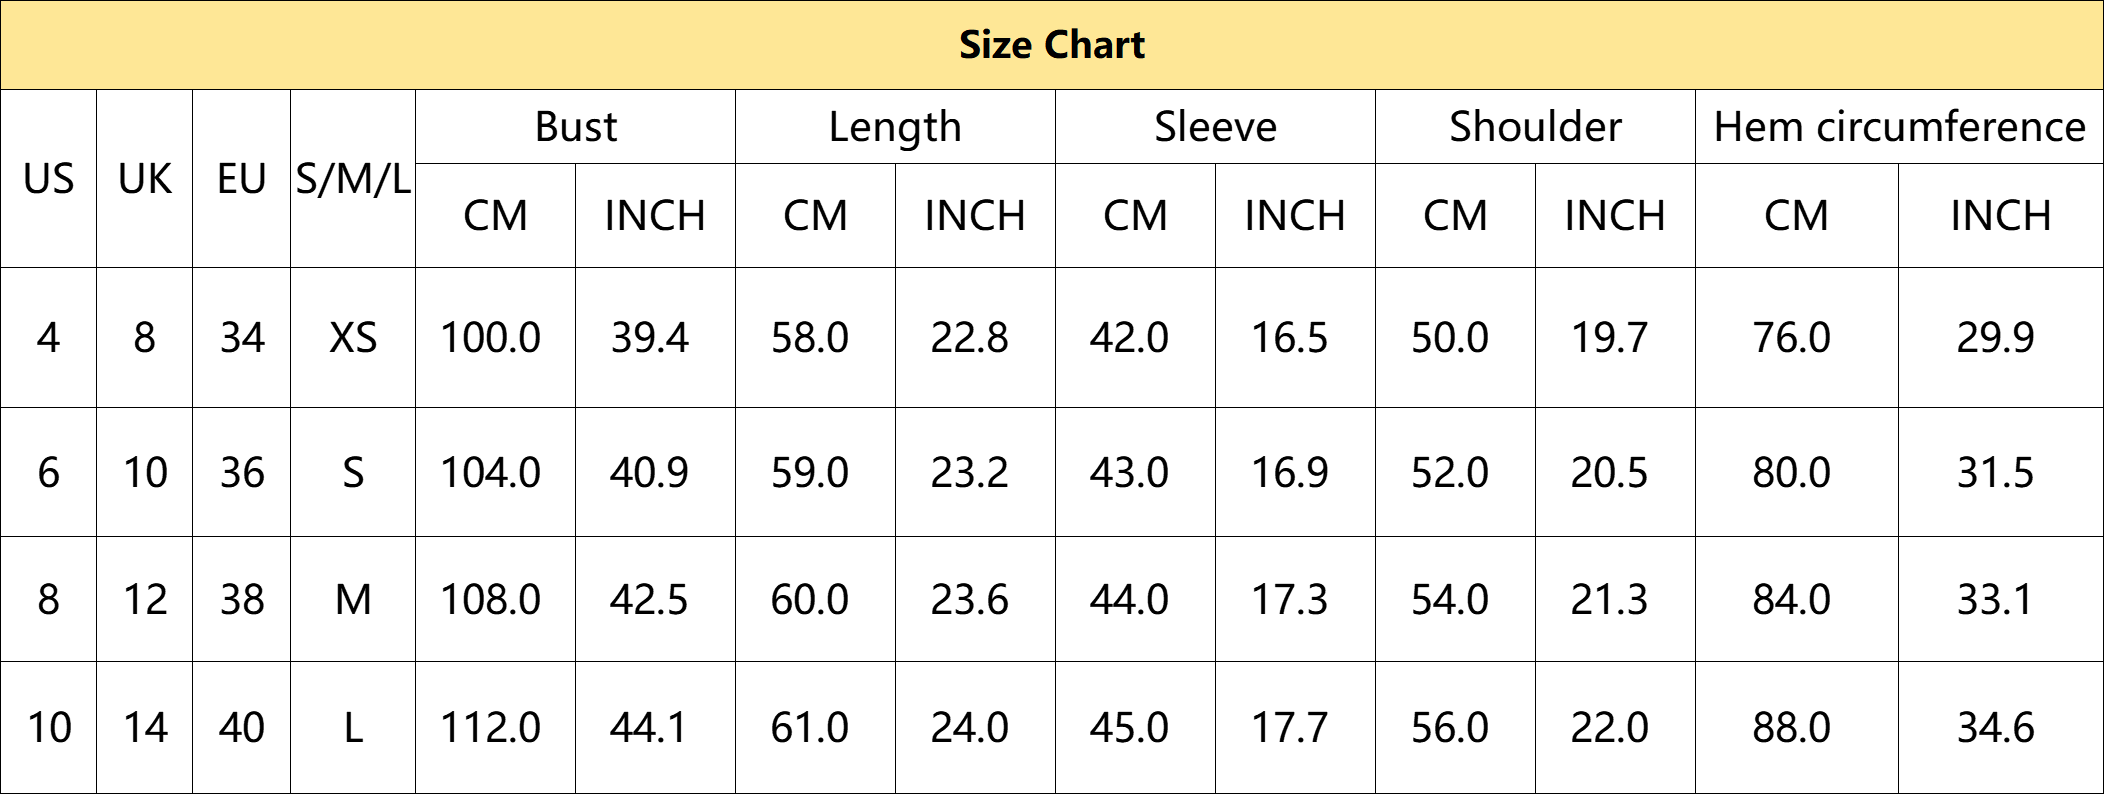Click the Size Chart title header
The image size is (2104, 795).
coord(1052,45)
